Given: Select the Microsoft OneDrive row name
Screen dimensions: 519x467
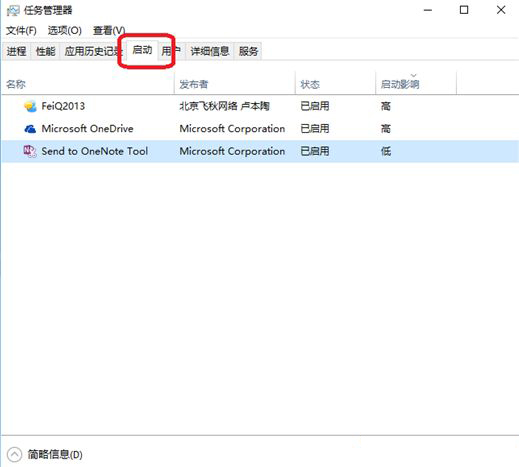Looking at the screenshot, I should [x=87, y=129].
